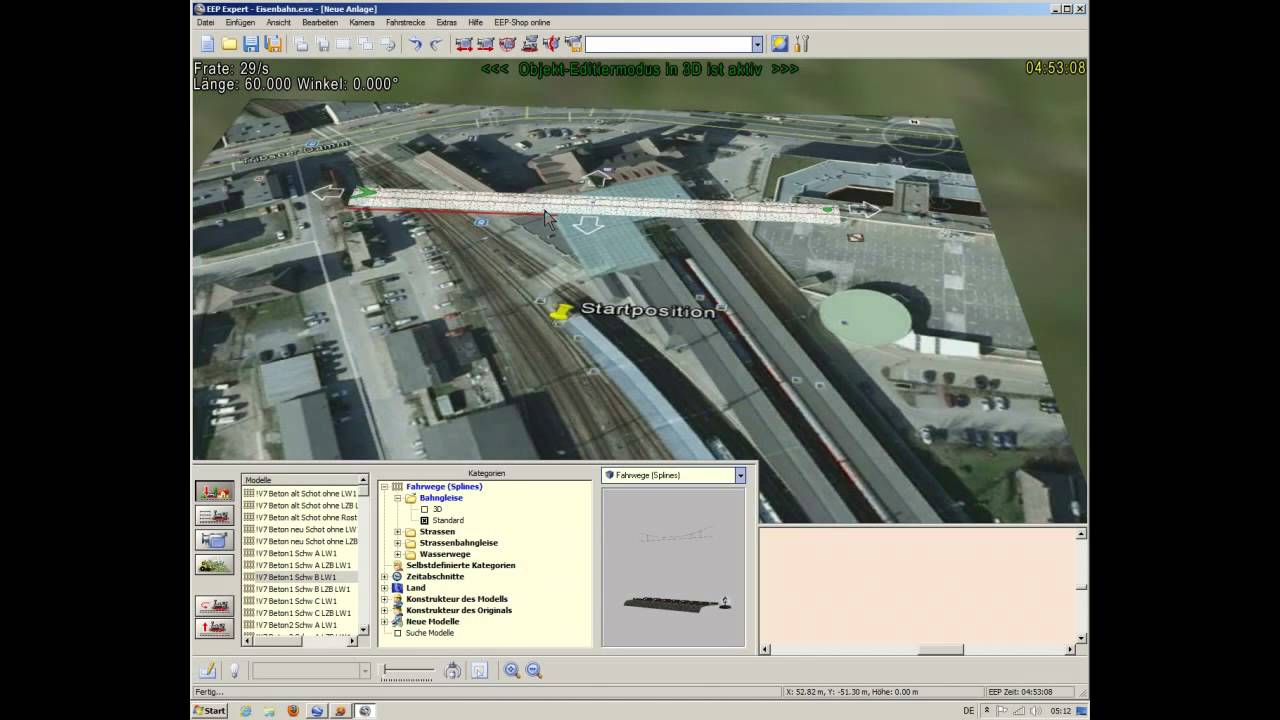This screenshot has width=1280, height=720.
Task: Select the landscape and house editor button
Action: [215, 492]
